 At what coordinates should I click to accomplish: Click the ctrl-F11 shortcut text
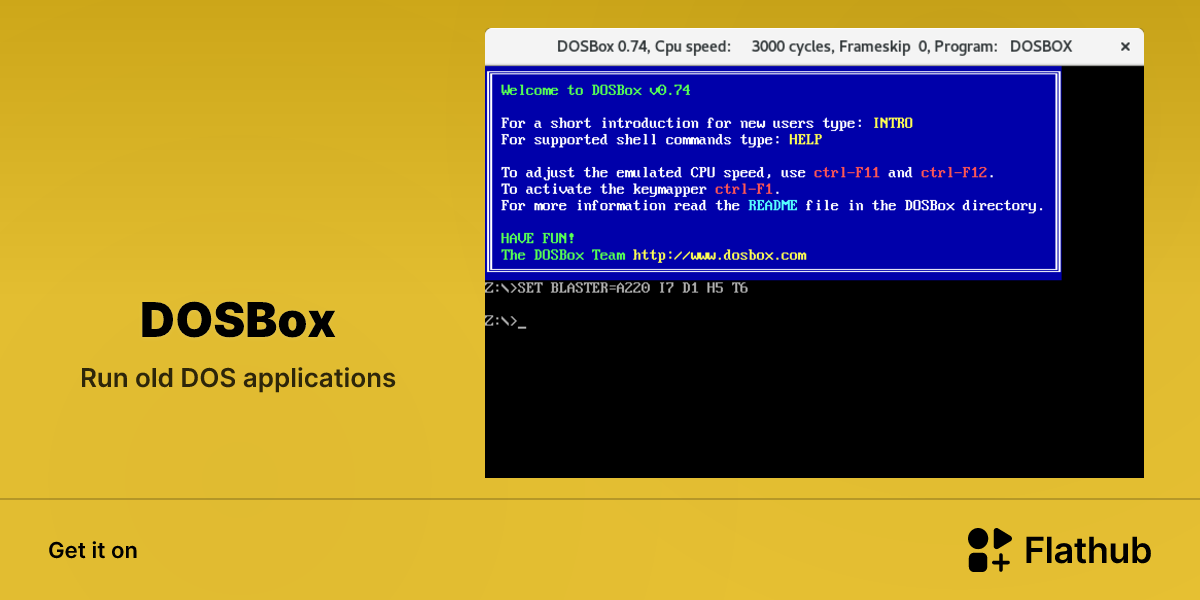click(x=847, y=173)
